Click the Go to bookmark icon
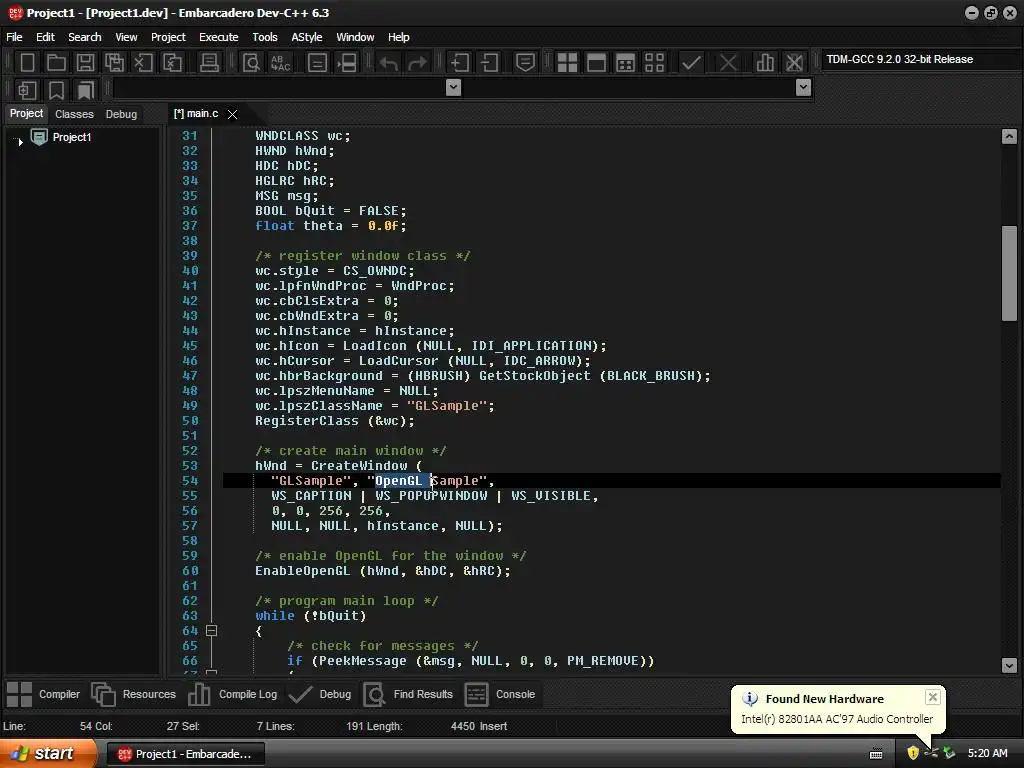The width and height of the screenshot is (1024, 768). tap(85, 90)
